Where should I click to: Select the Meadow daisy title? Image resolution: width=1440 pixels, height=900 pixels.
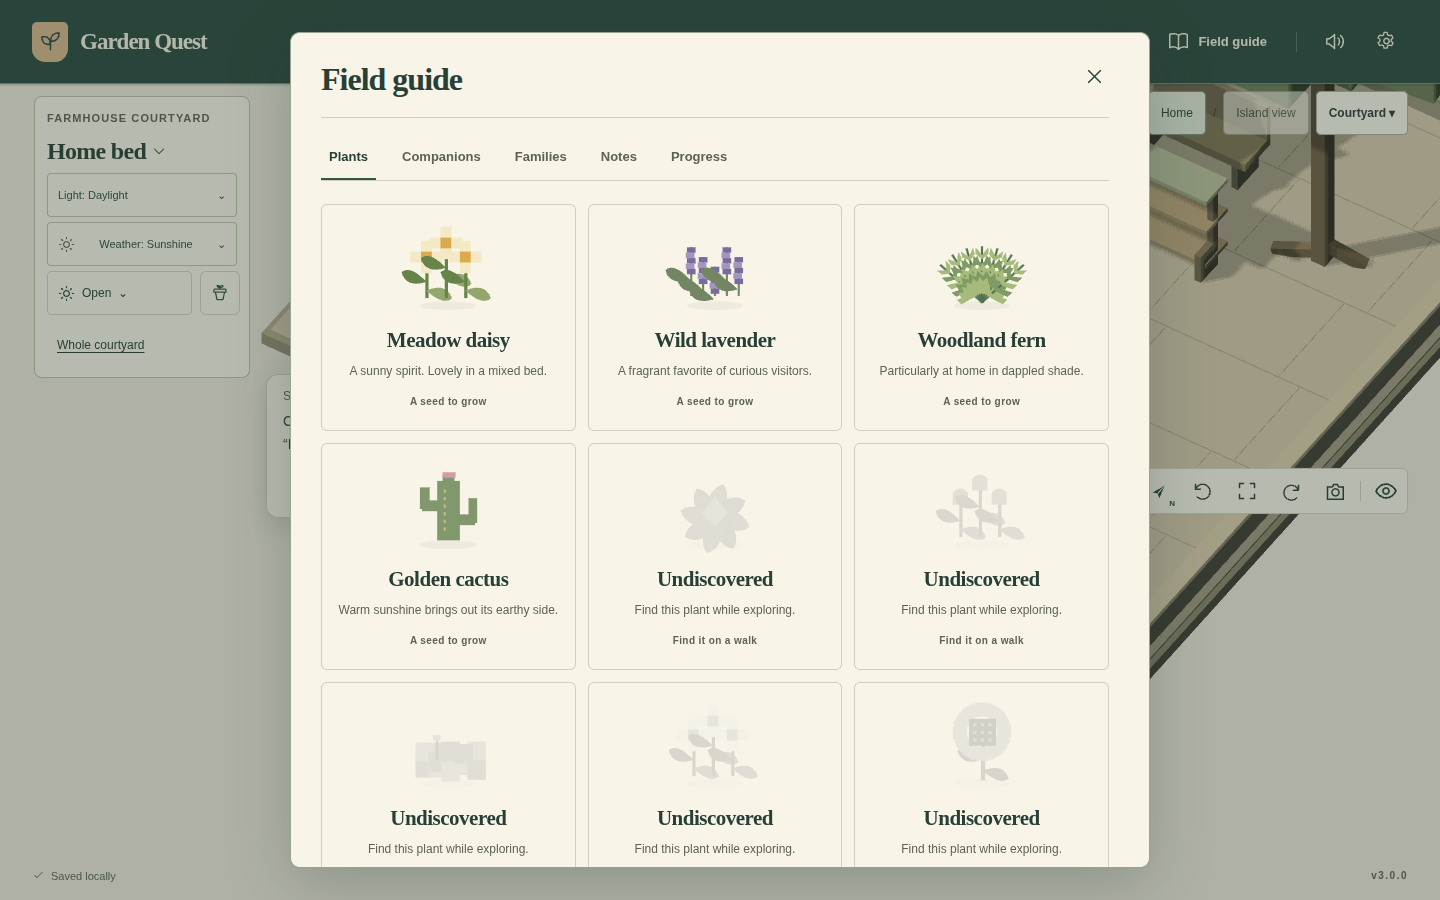[448, 340]
